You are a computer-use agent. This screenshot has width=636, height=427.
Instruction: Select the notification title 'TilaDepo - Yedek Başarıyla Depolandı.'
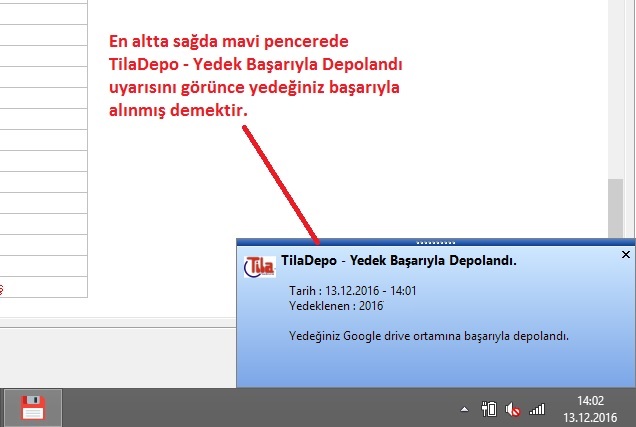(x=399, y=260)
